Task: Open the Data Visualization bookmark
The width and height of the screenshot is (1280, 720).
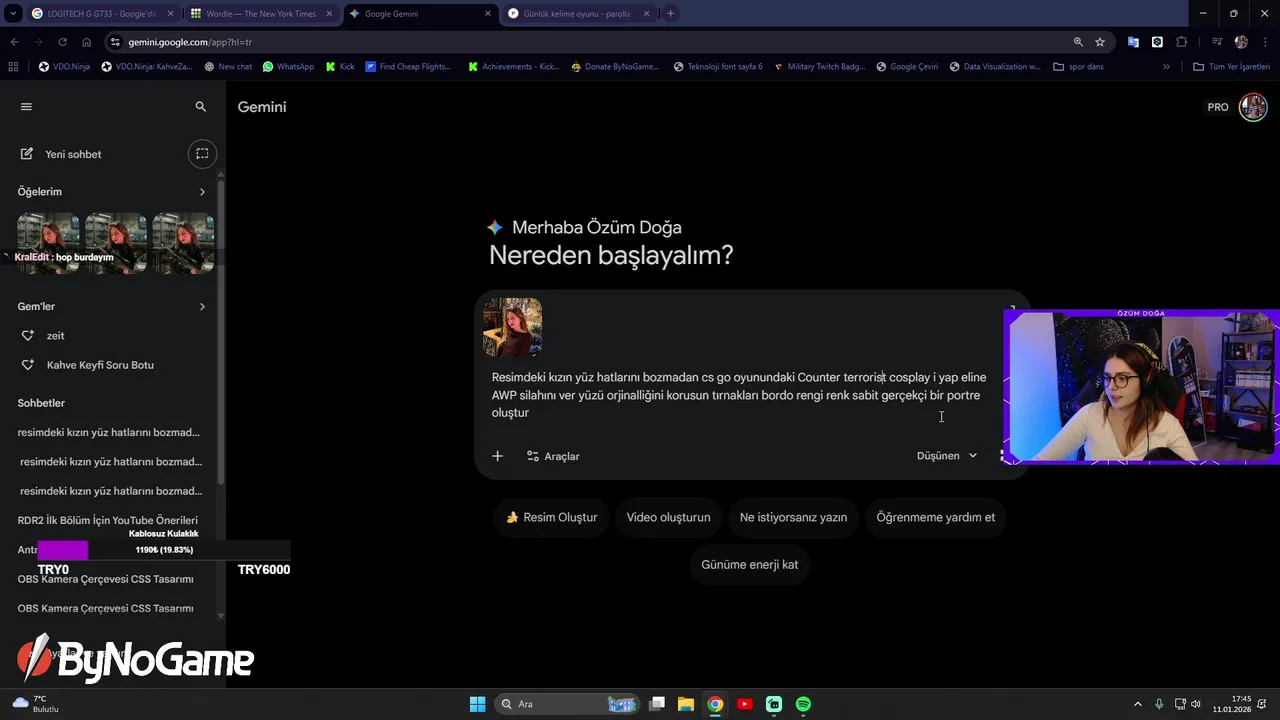Action: pos(995,67)
